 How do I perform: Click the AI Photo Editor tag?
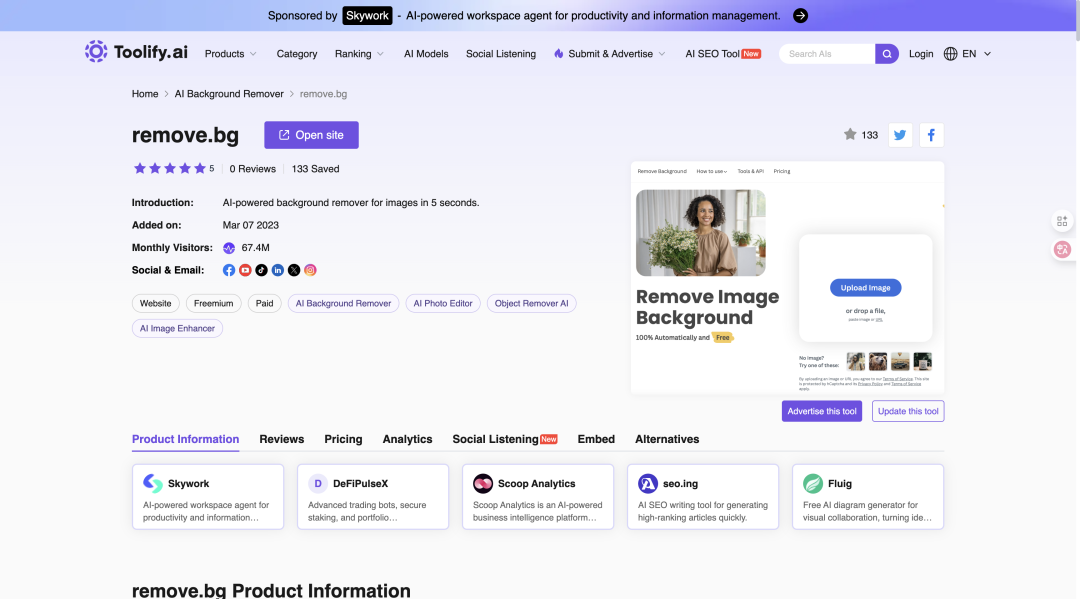443,303
